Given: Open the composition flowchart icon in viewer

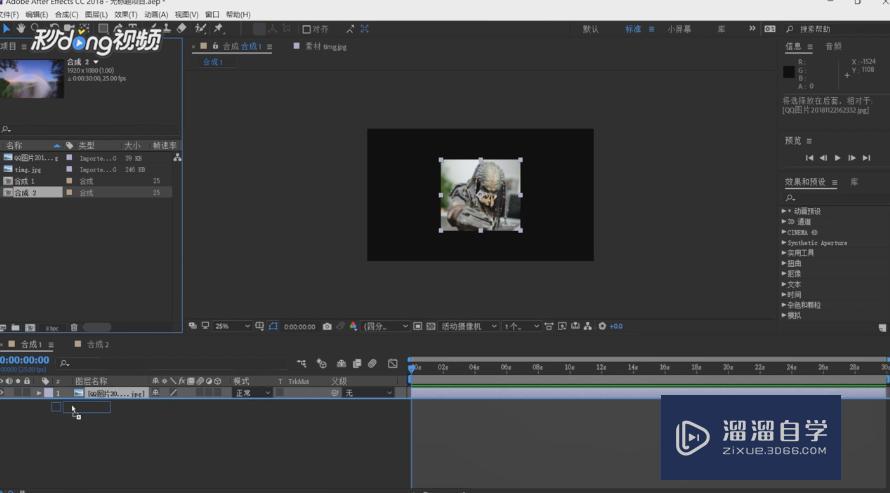Looking at the screenshot, I should click(588, 326).
